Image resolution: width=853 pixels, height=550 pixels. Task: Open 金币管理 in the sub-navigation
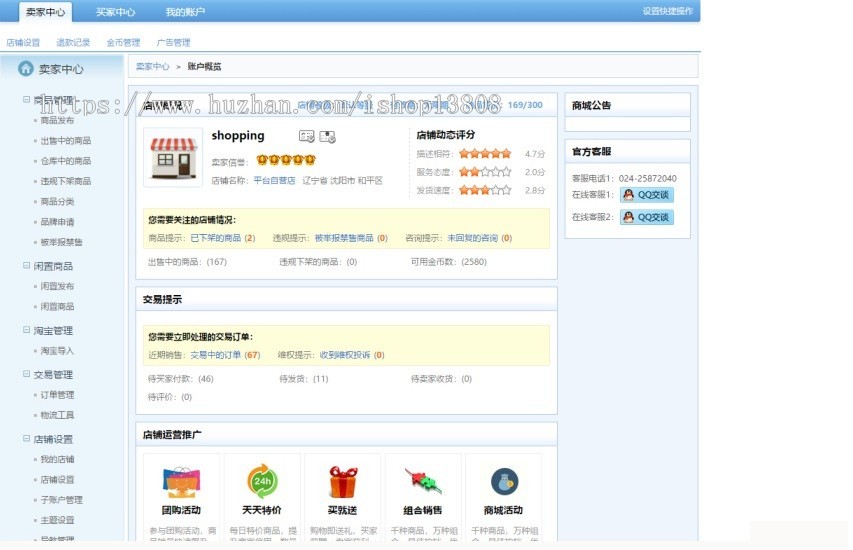[123, 43]
